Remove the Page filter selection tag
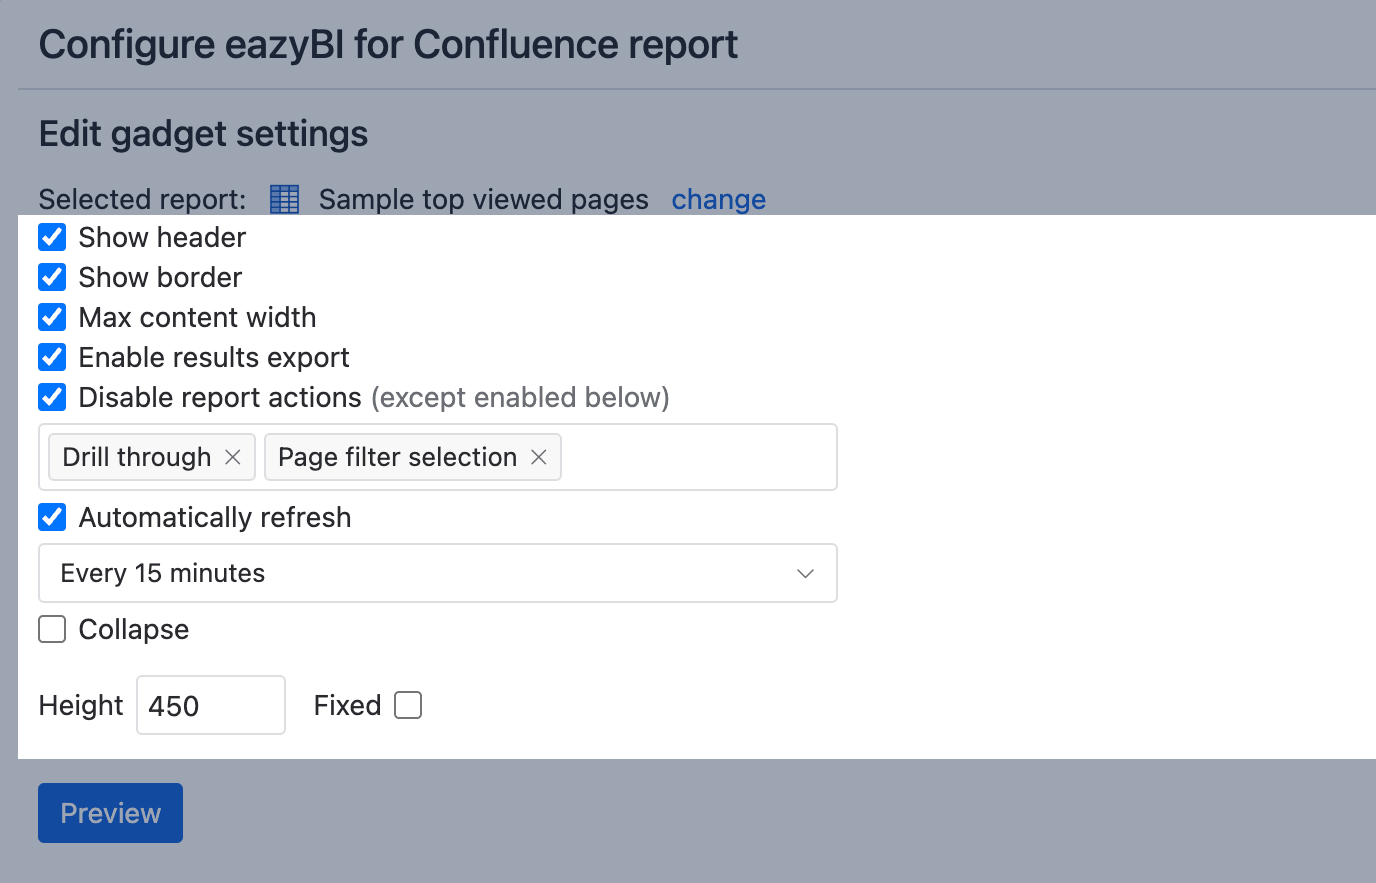The width and height of the screenshot is (1376, 883). (x=539, y=457)
